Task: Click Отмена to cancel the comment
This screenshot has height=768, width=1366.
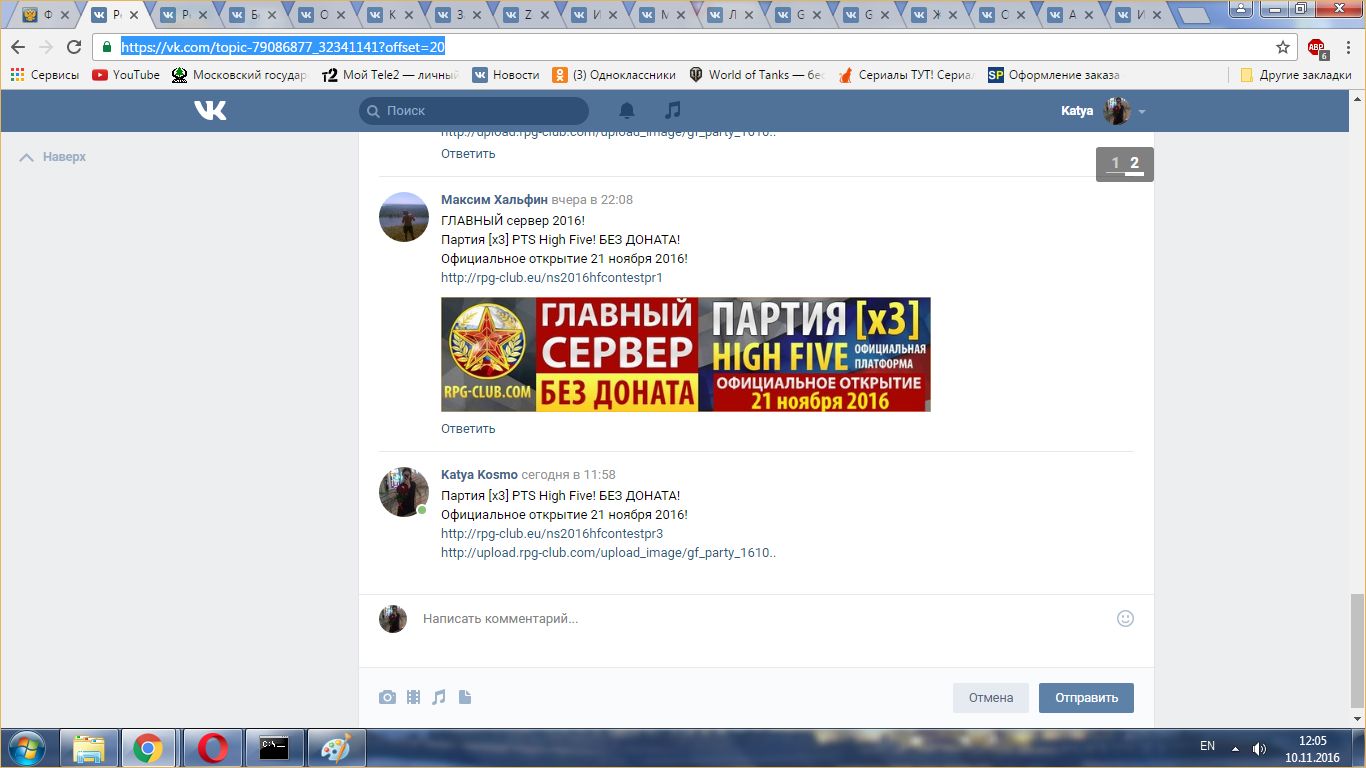Action: [x=991, y=698]
